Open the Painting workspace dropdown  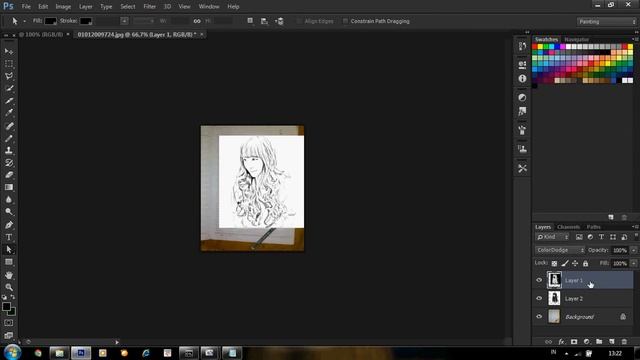coord(607,22)
